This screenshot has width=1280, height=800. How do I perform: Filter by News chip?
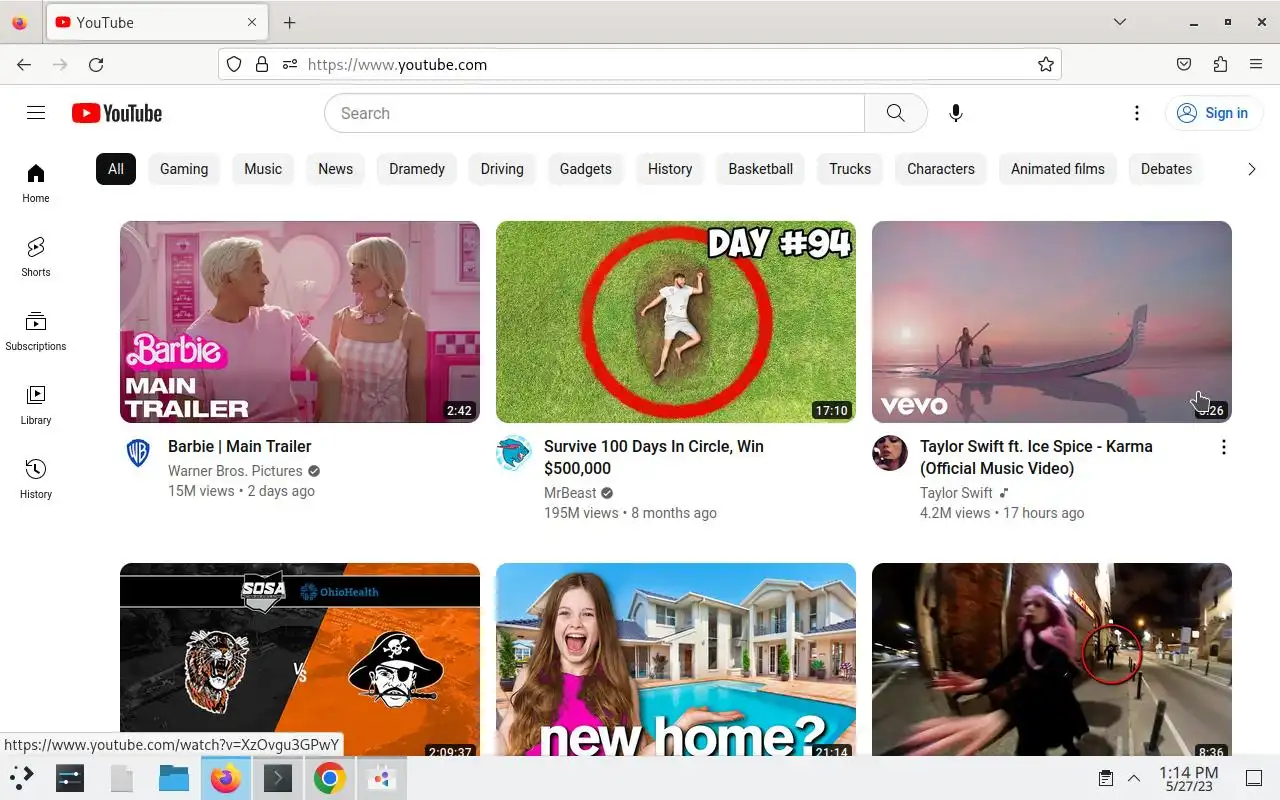(x=335, y=169)
